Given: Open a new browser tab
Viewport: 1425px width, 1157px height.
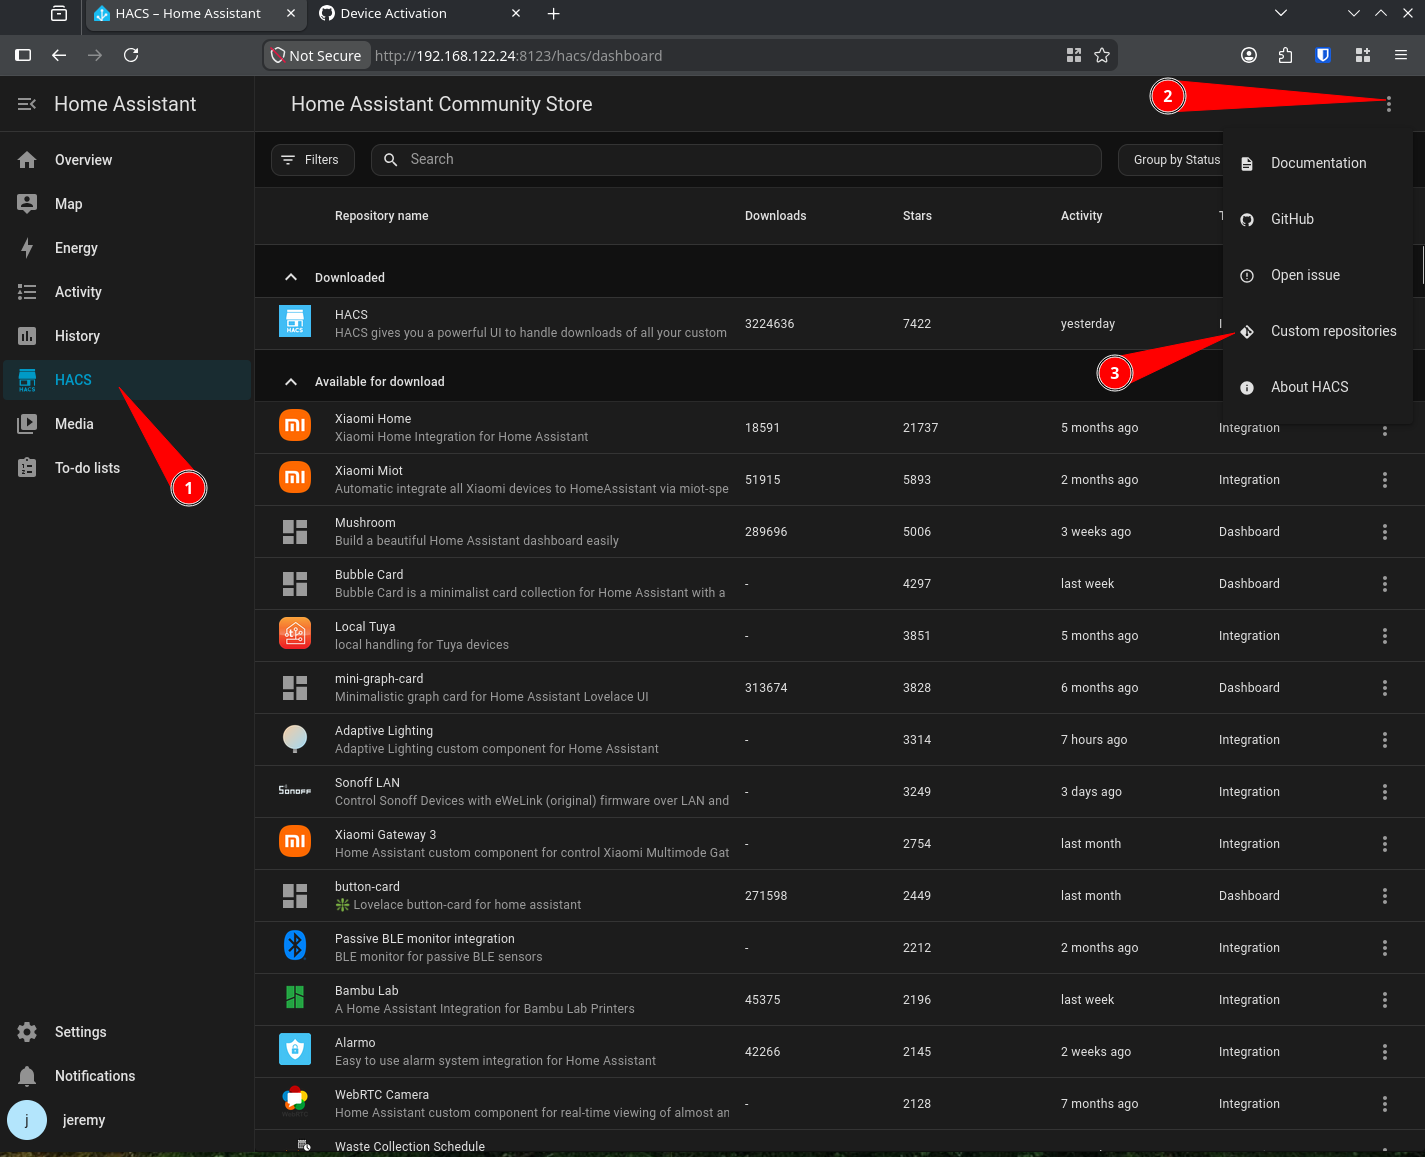Looking at the screenshot, I should [553, 14].
